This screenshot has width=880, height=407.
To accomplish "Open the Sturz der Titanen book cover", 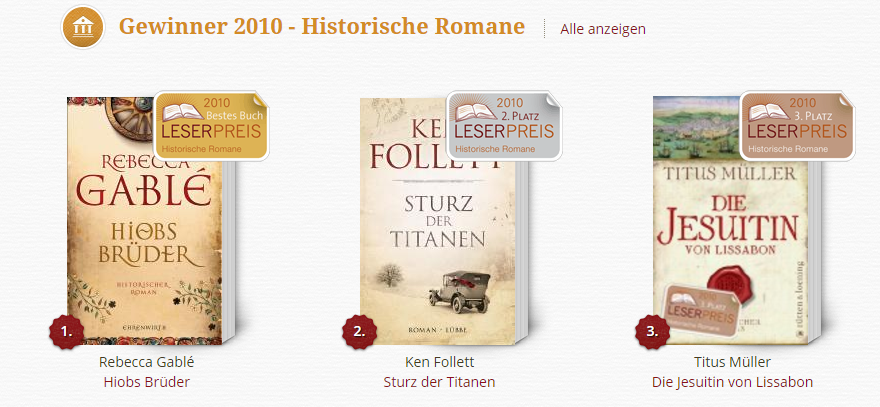I will coord(438,222).
